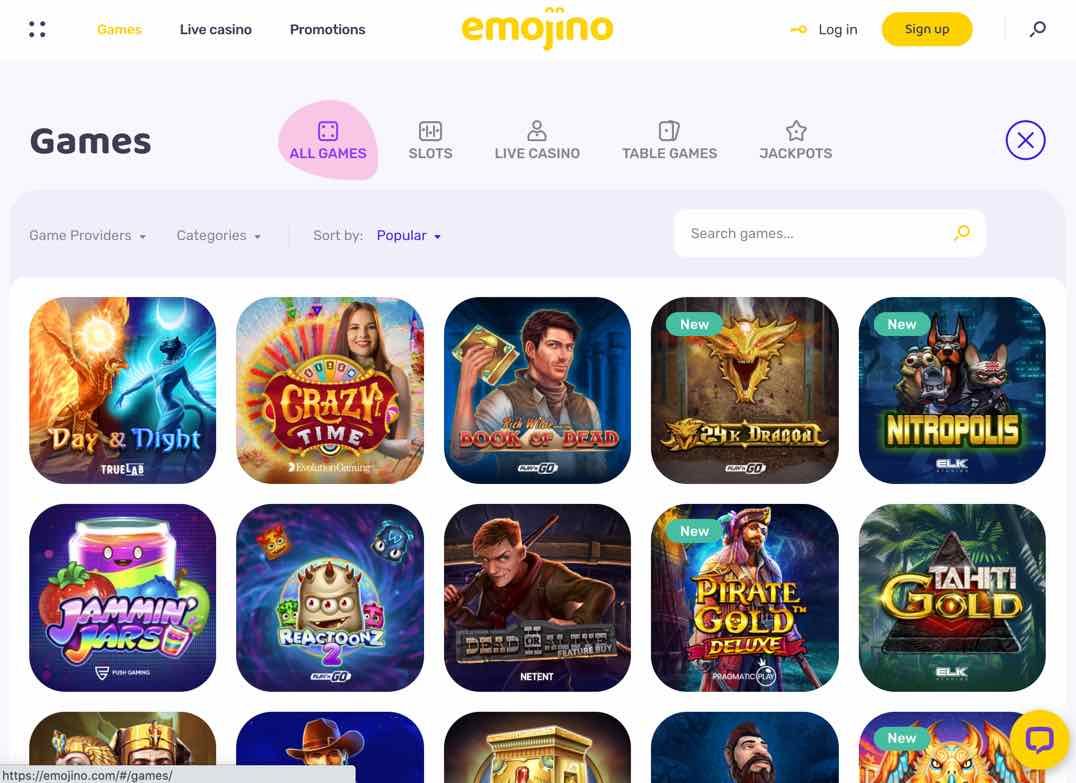Open Promotions in the top menu

pyautogui.click(x=327, y=30)
